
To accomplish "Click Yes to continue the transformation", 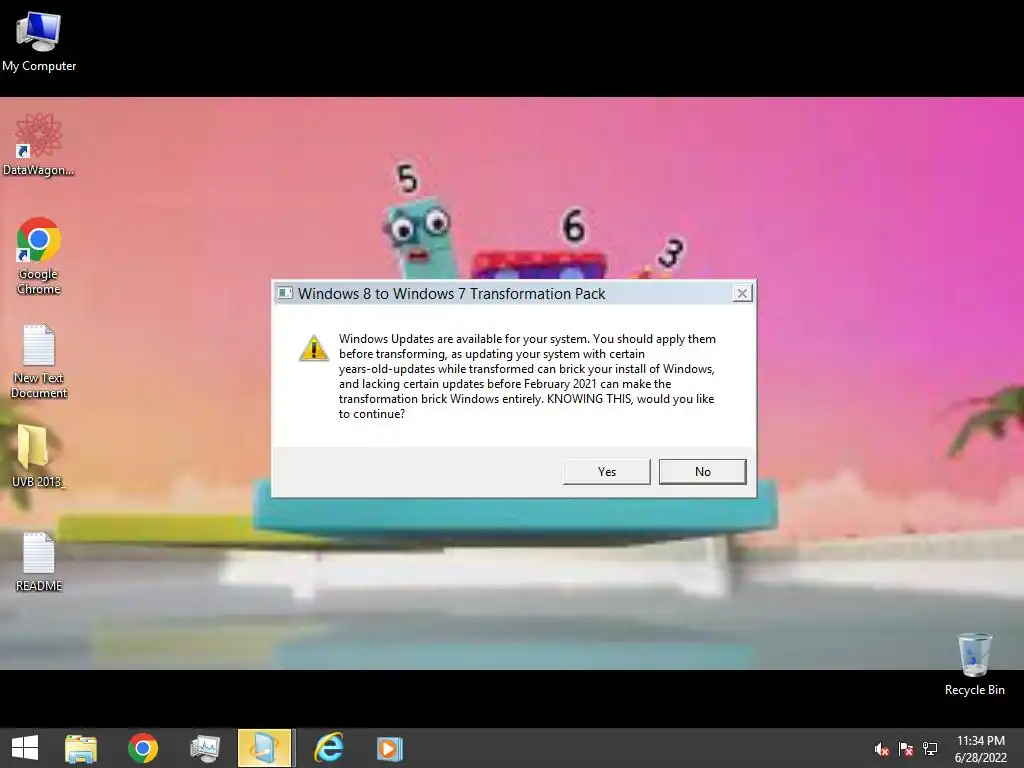I will tap(606, 472).
